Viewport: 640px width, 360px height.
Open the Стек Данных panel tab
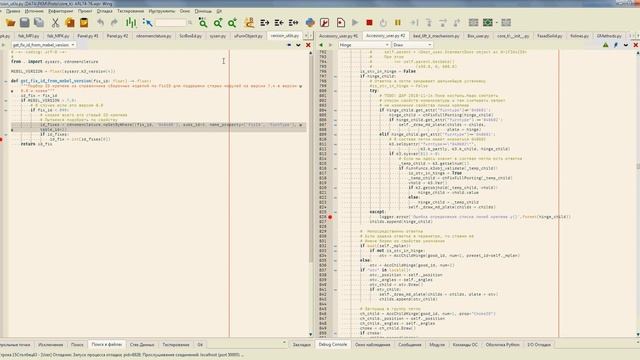[x=142, y=344]
